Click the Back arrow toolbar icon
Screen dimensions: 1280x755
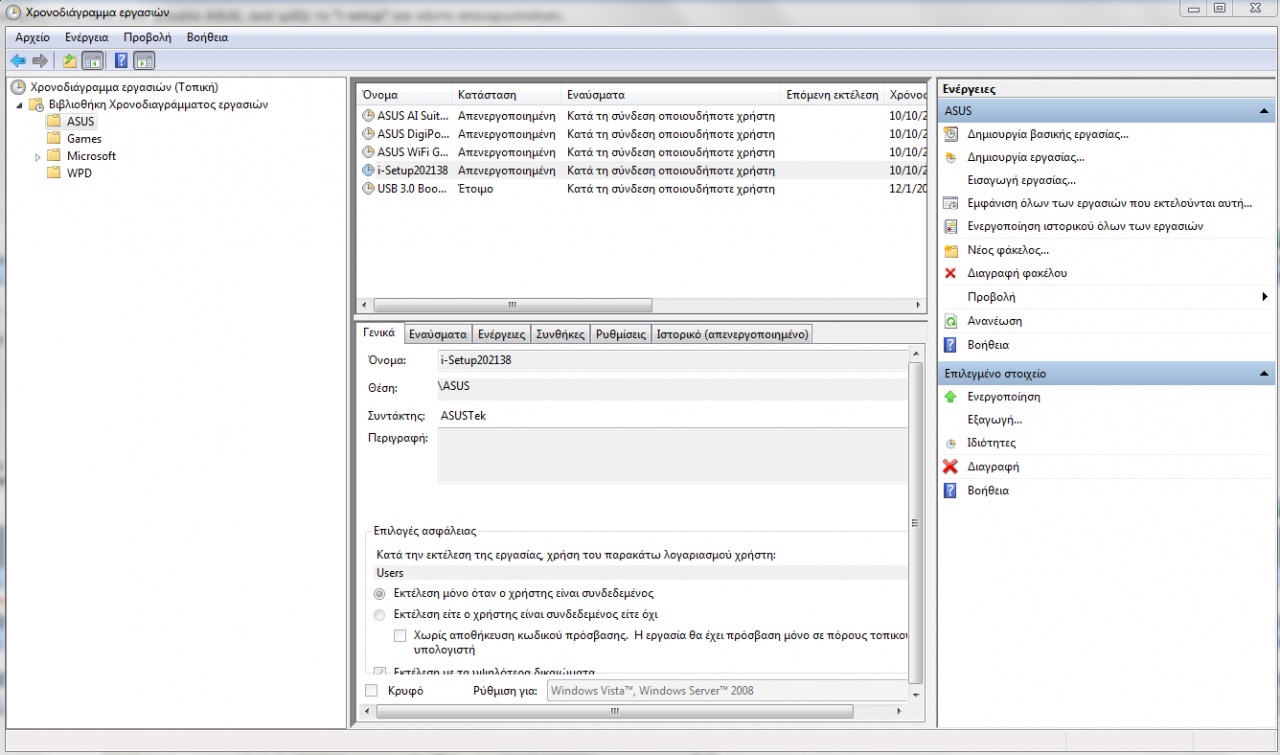tap(18, 61)
